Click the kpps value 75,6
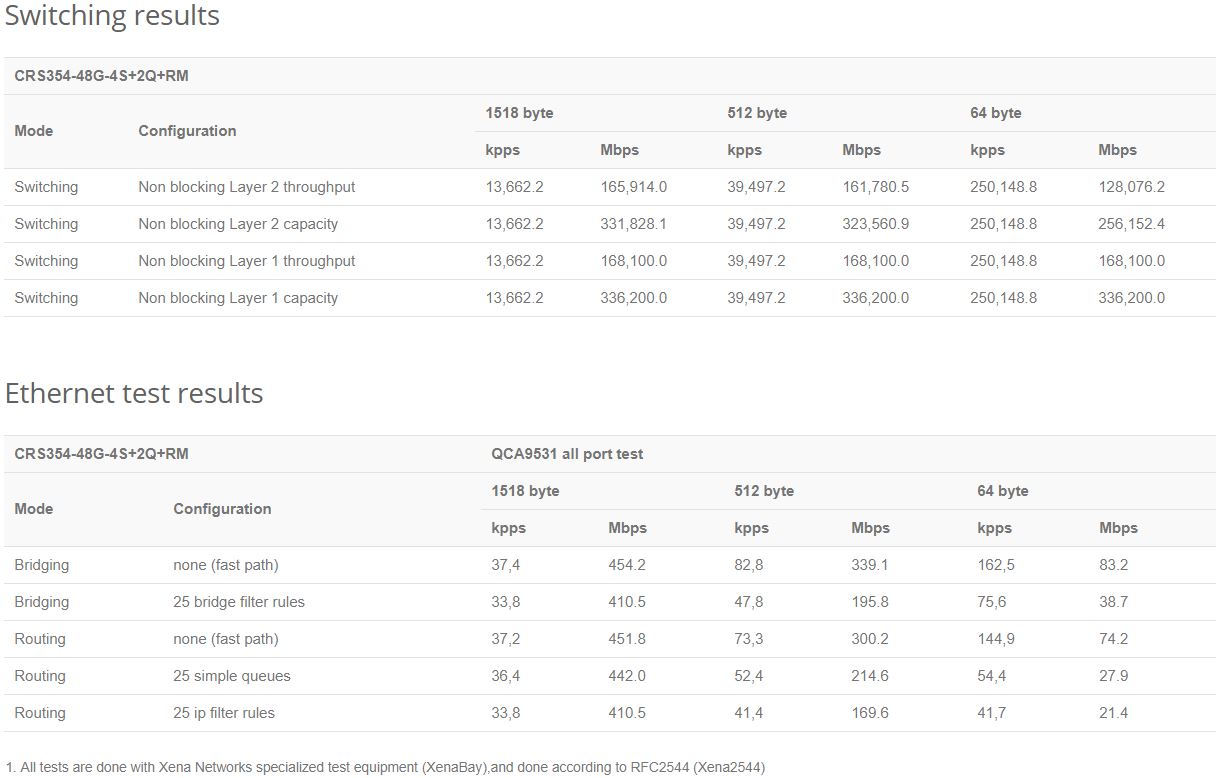The image size is (1222, 778). click(992, 602)
